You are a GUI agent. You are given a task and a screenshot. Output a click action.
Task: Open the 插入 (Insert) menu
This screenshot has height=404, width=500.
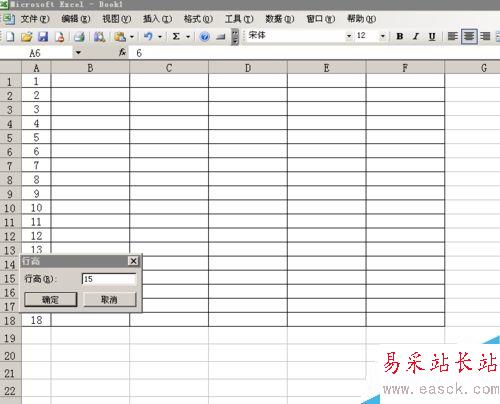tap(157, 19)
